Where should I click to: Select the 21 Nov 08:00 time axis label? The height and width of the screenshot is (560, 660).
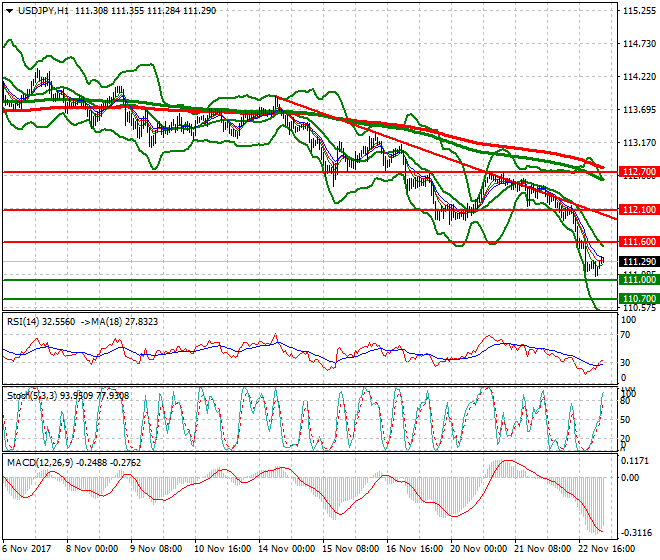tap(542, 549)
